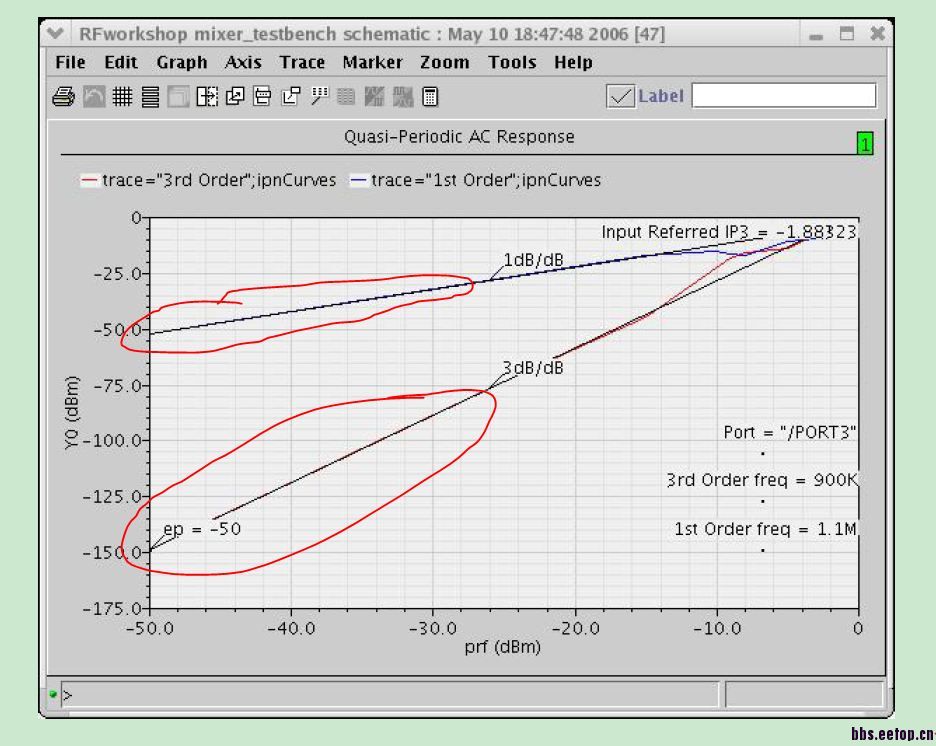Click the "3rd Order freq = 900K" annotation
The width and height of the screenshot is (936, 746).
pyautogui.click(x=762, y=480)
